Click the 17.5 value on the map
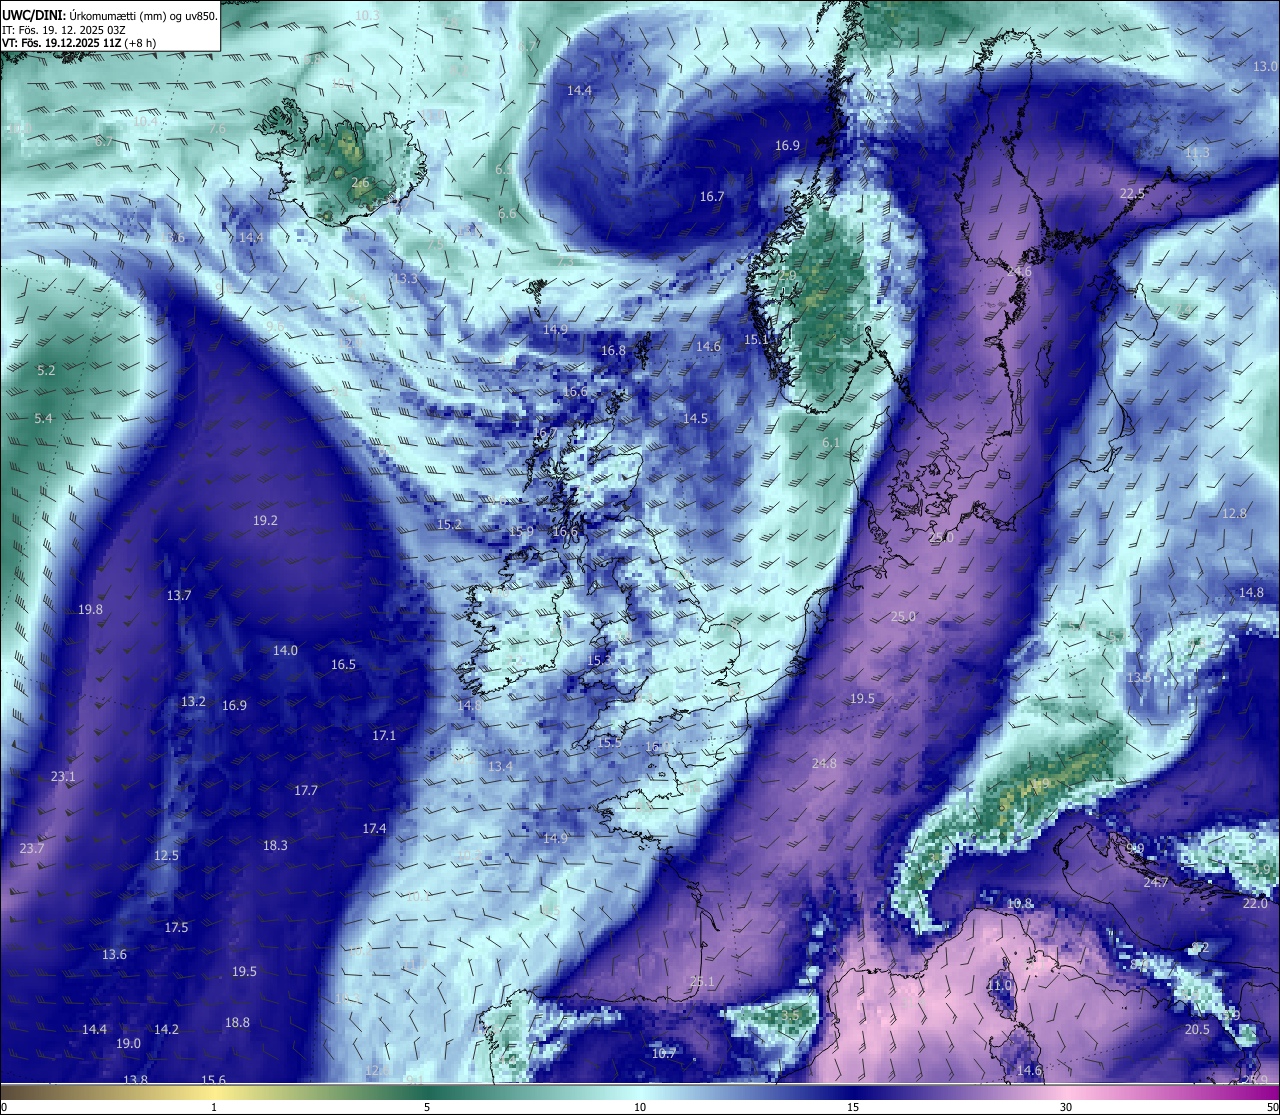1280x1115 pixels. point(176,927)
